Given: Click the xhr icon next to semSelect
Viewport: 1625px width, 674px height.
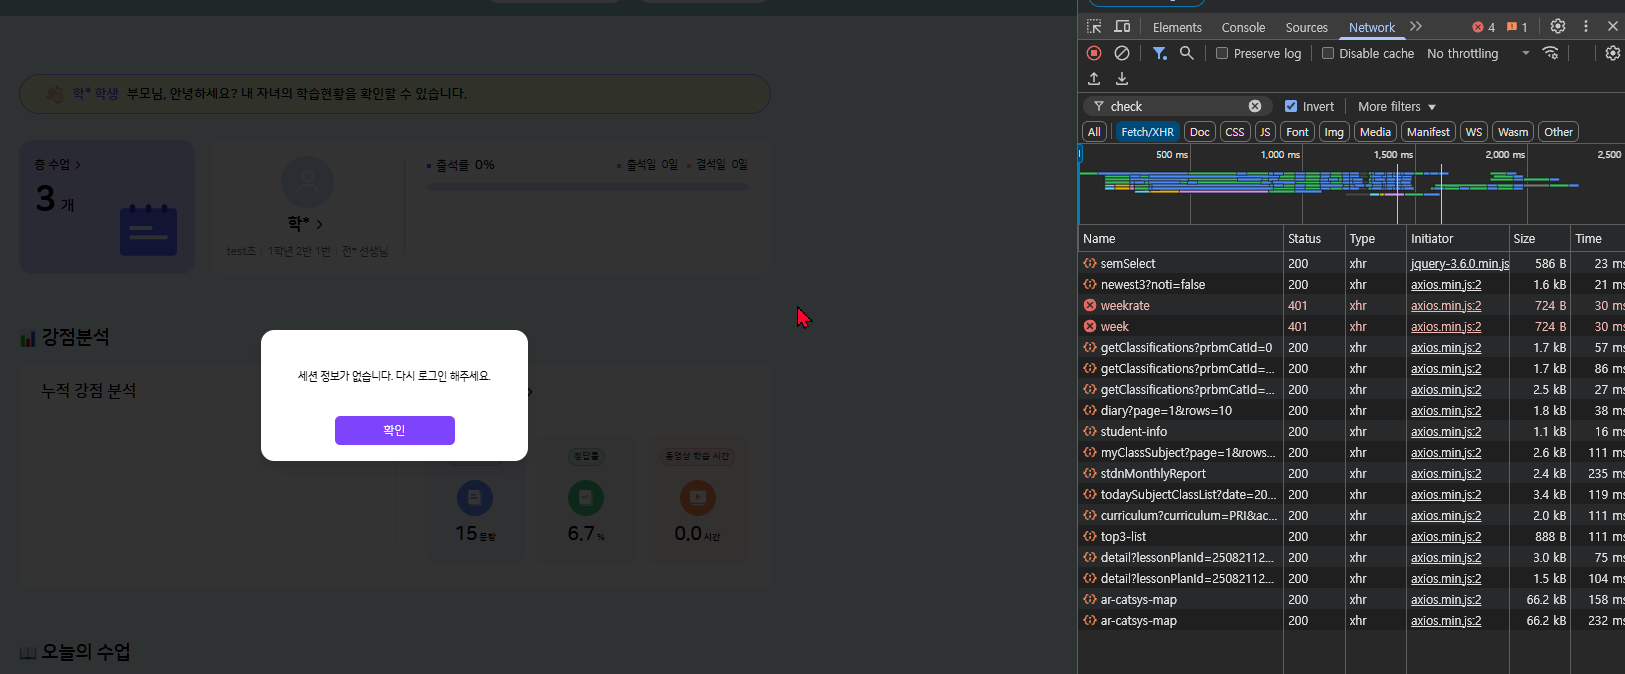Looking at the screenshot, I should coord(1090,263).
